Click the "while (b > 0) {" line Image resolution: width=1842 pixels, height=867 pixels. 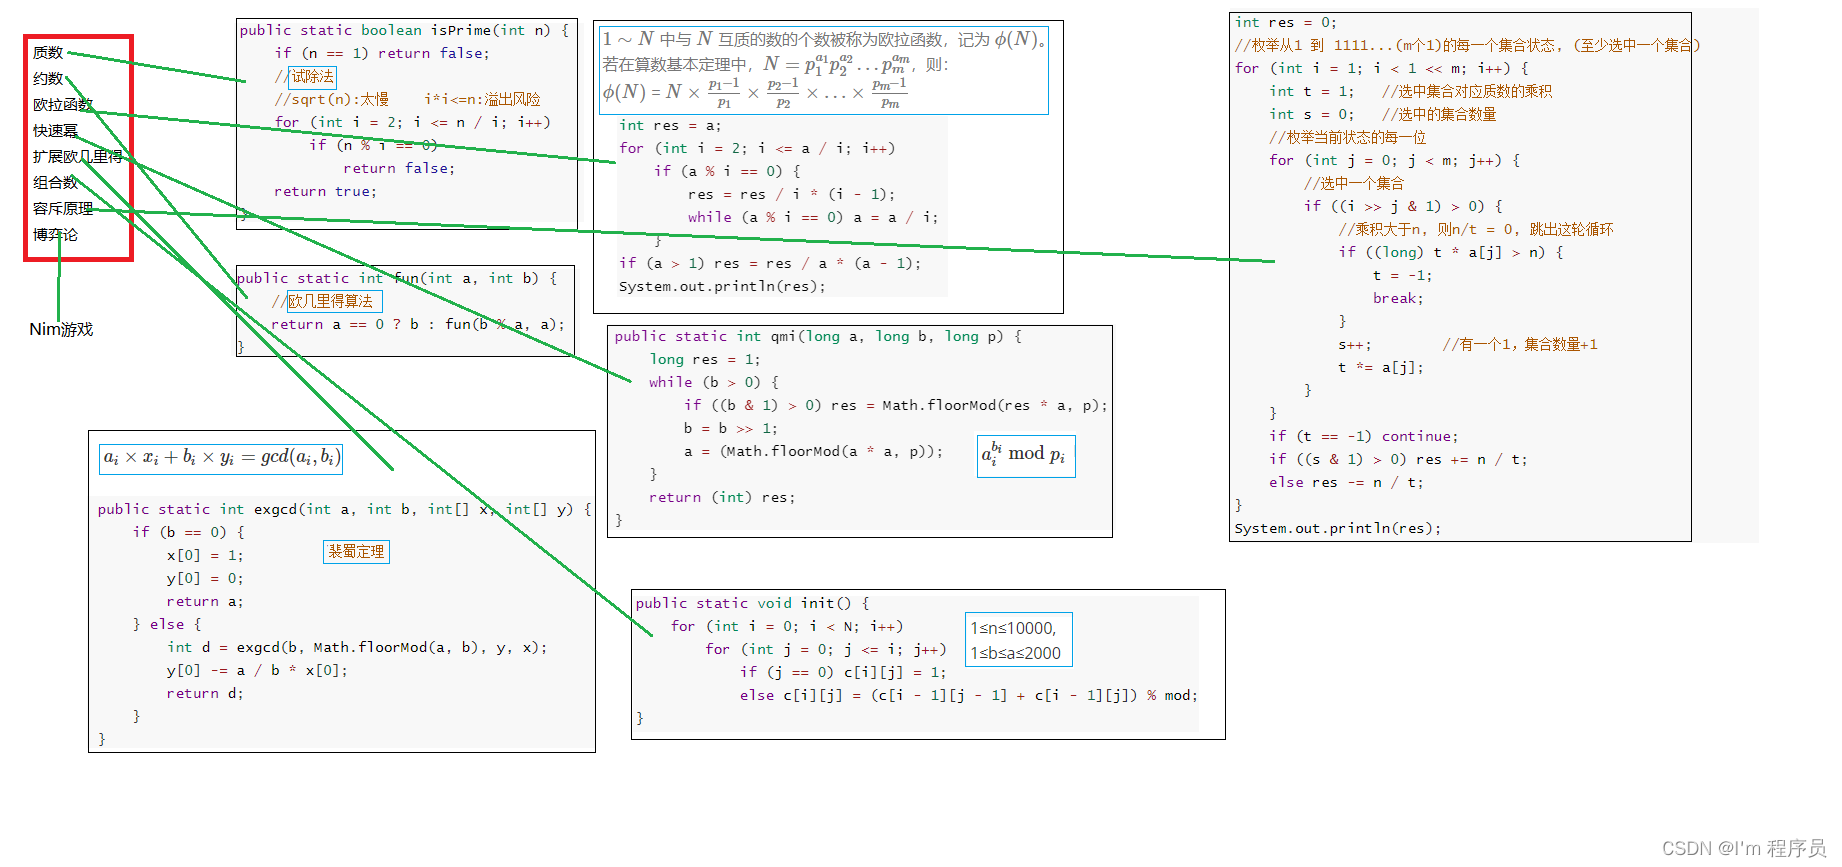[x=714, y=382]
